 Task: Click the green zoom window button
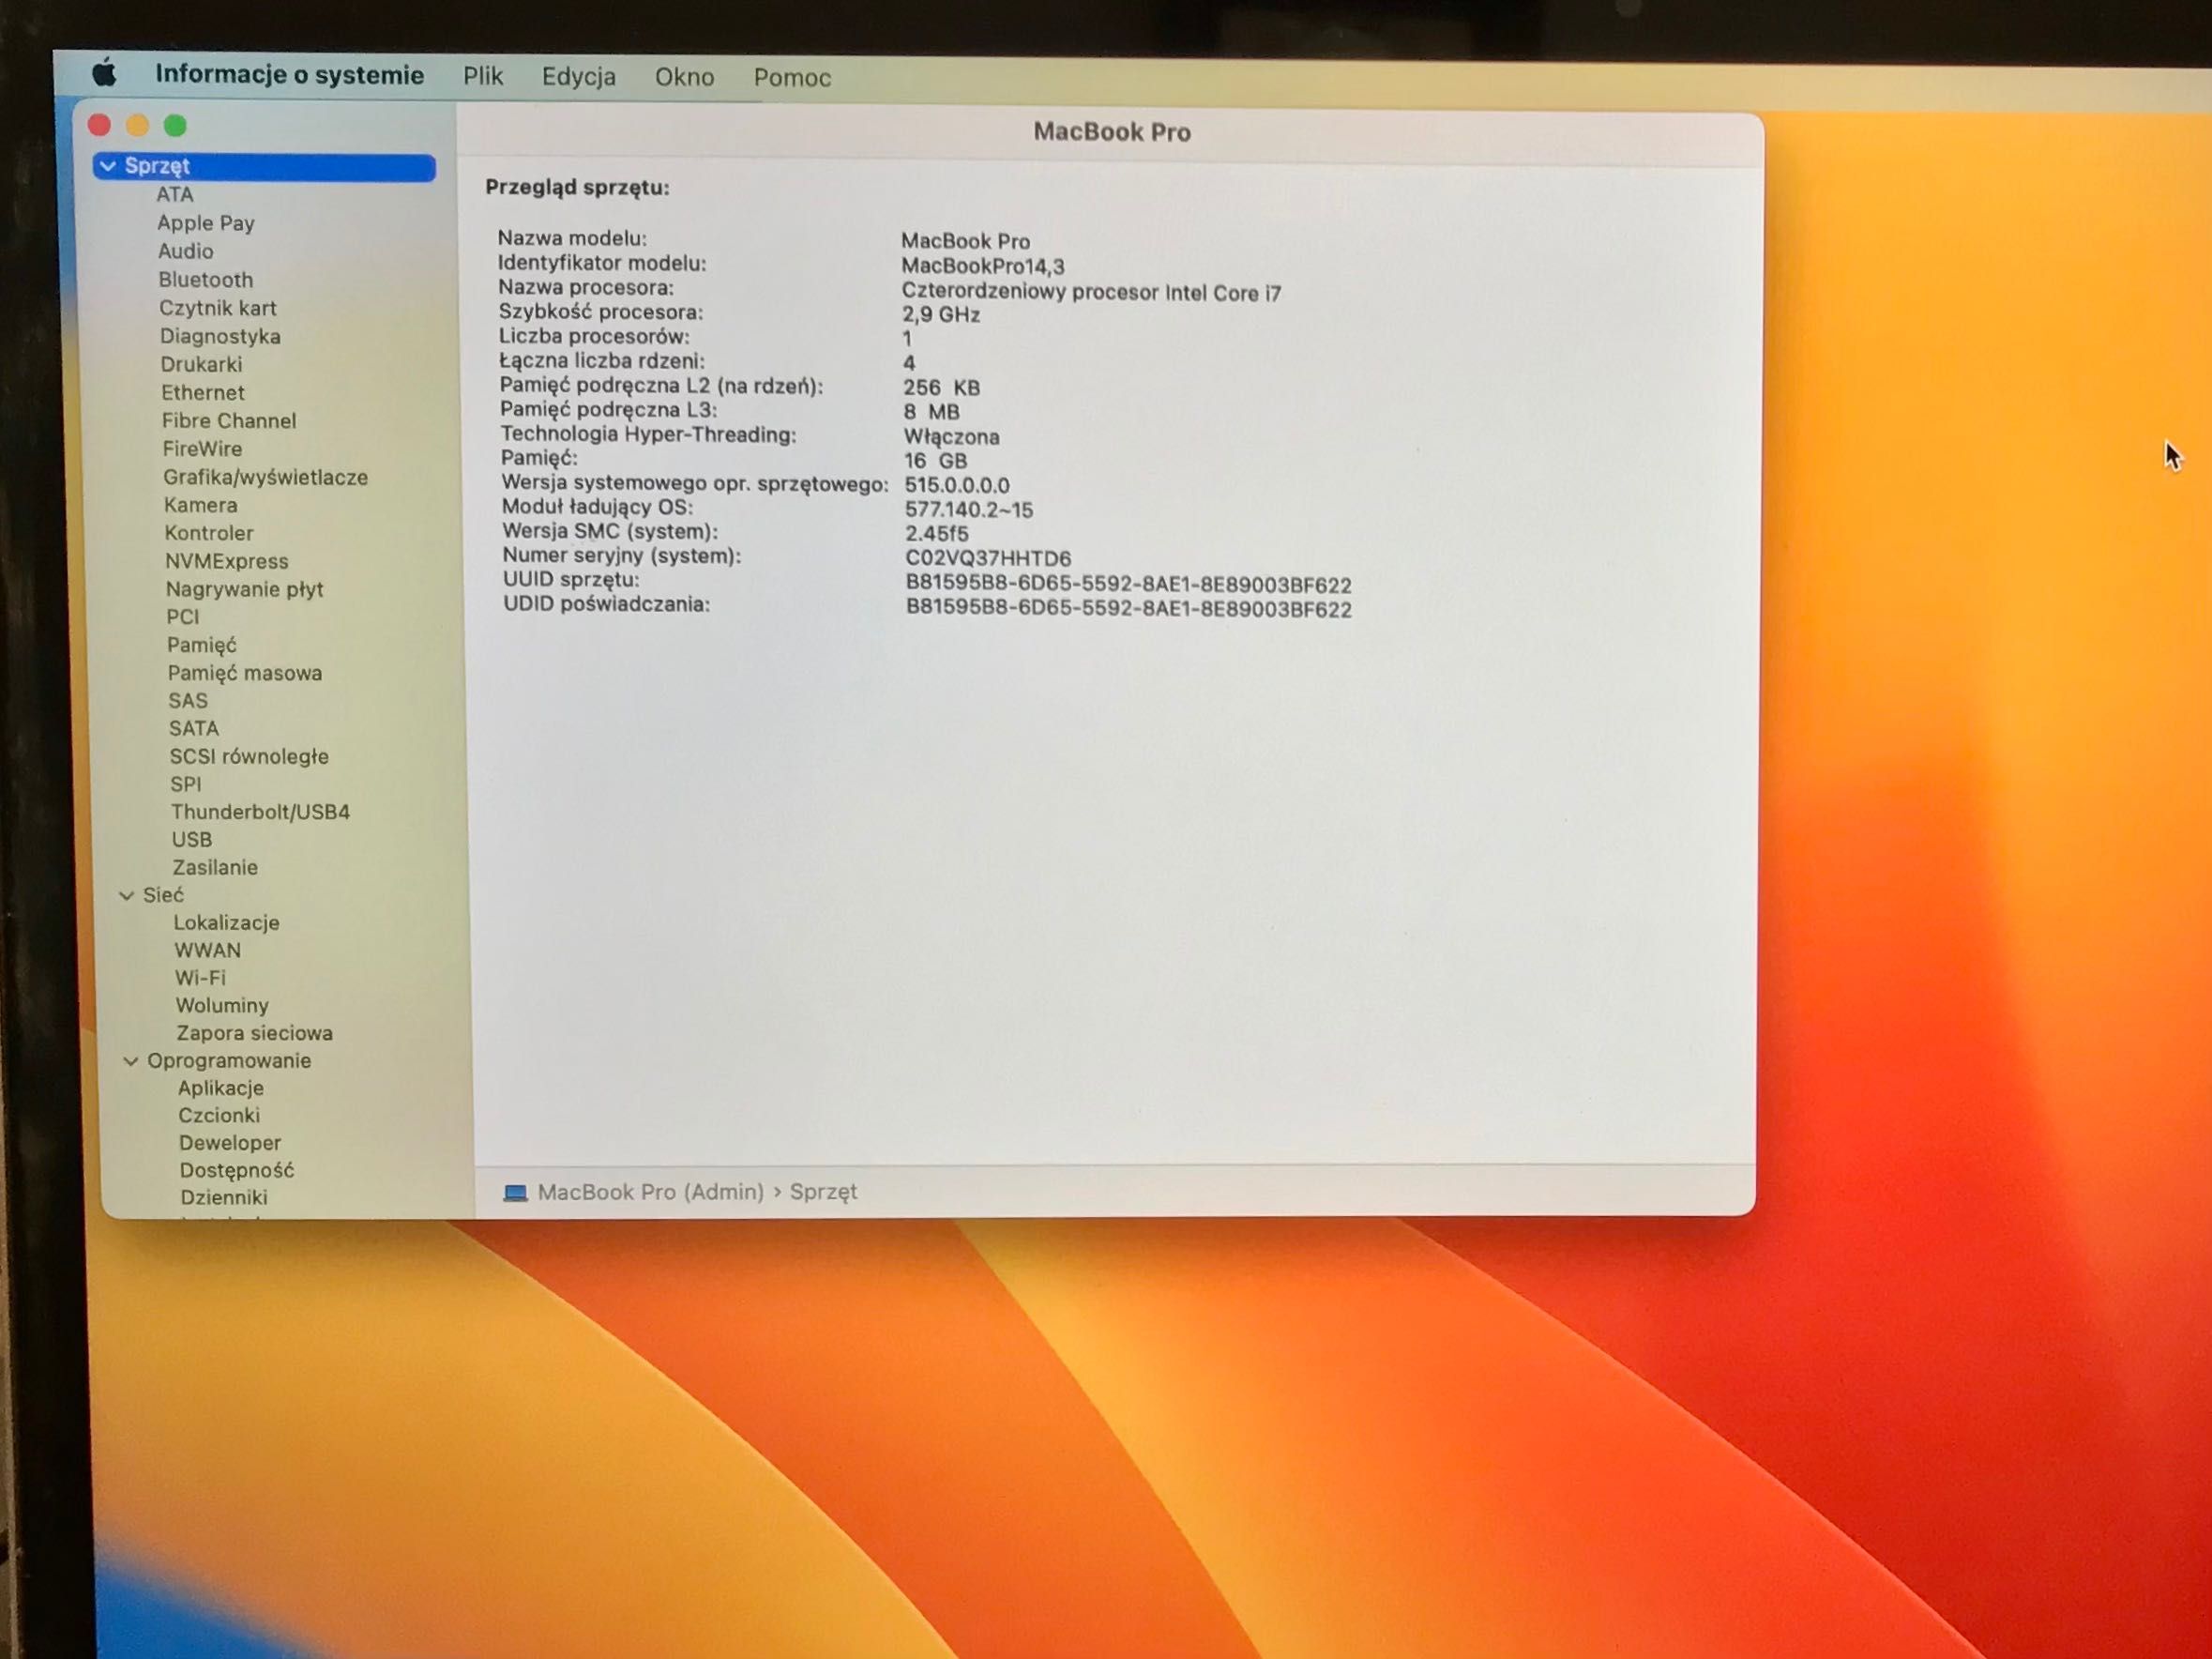click(x=175, y=126)
